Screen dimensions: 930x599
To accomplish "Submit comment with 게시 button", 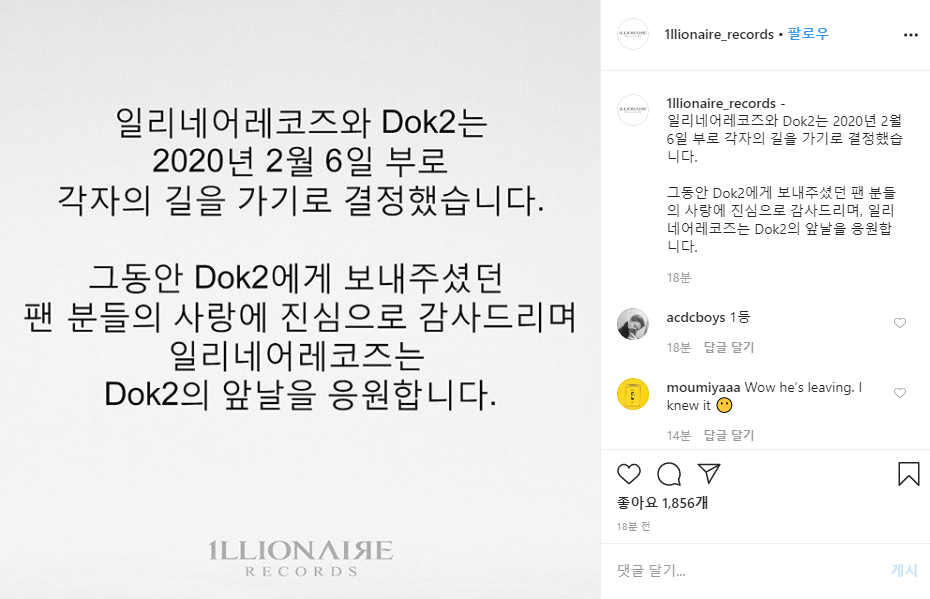I will click(x=904, y=570).
